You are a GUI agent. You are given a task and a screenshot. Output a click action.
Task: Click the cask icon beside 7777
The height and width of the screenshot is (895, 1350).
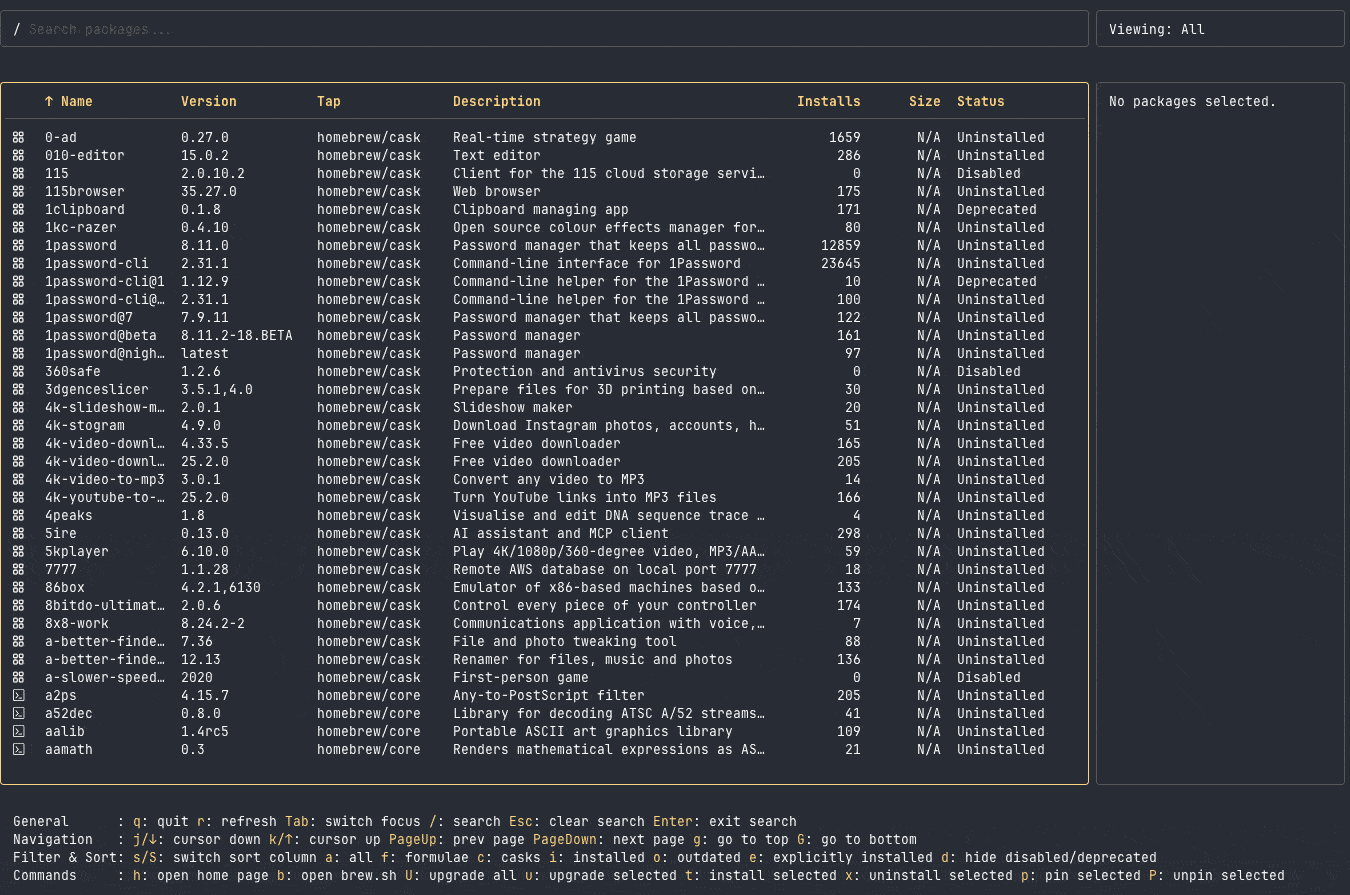tap(18, 569)
